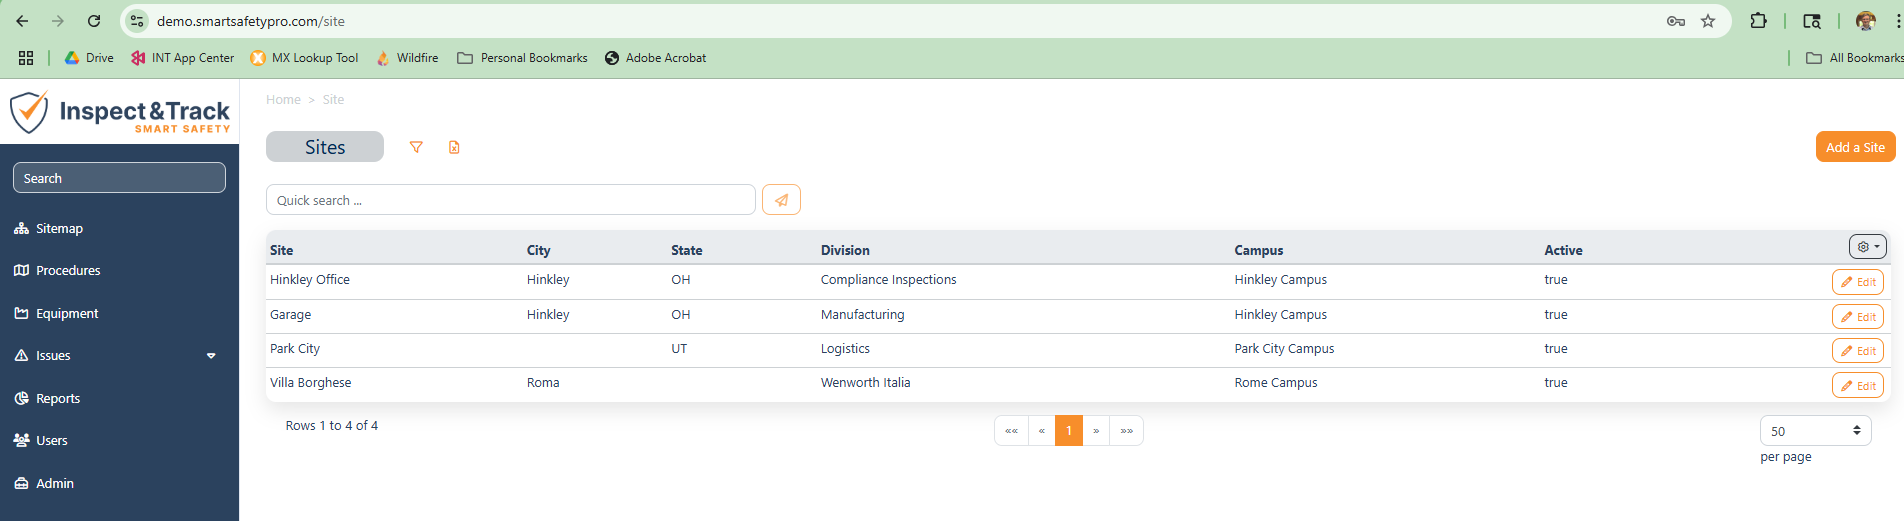
Task: Open the tab search icon in toolbar
Action: tap(1812, 21)
